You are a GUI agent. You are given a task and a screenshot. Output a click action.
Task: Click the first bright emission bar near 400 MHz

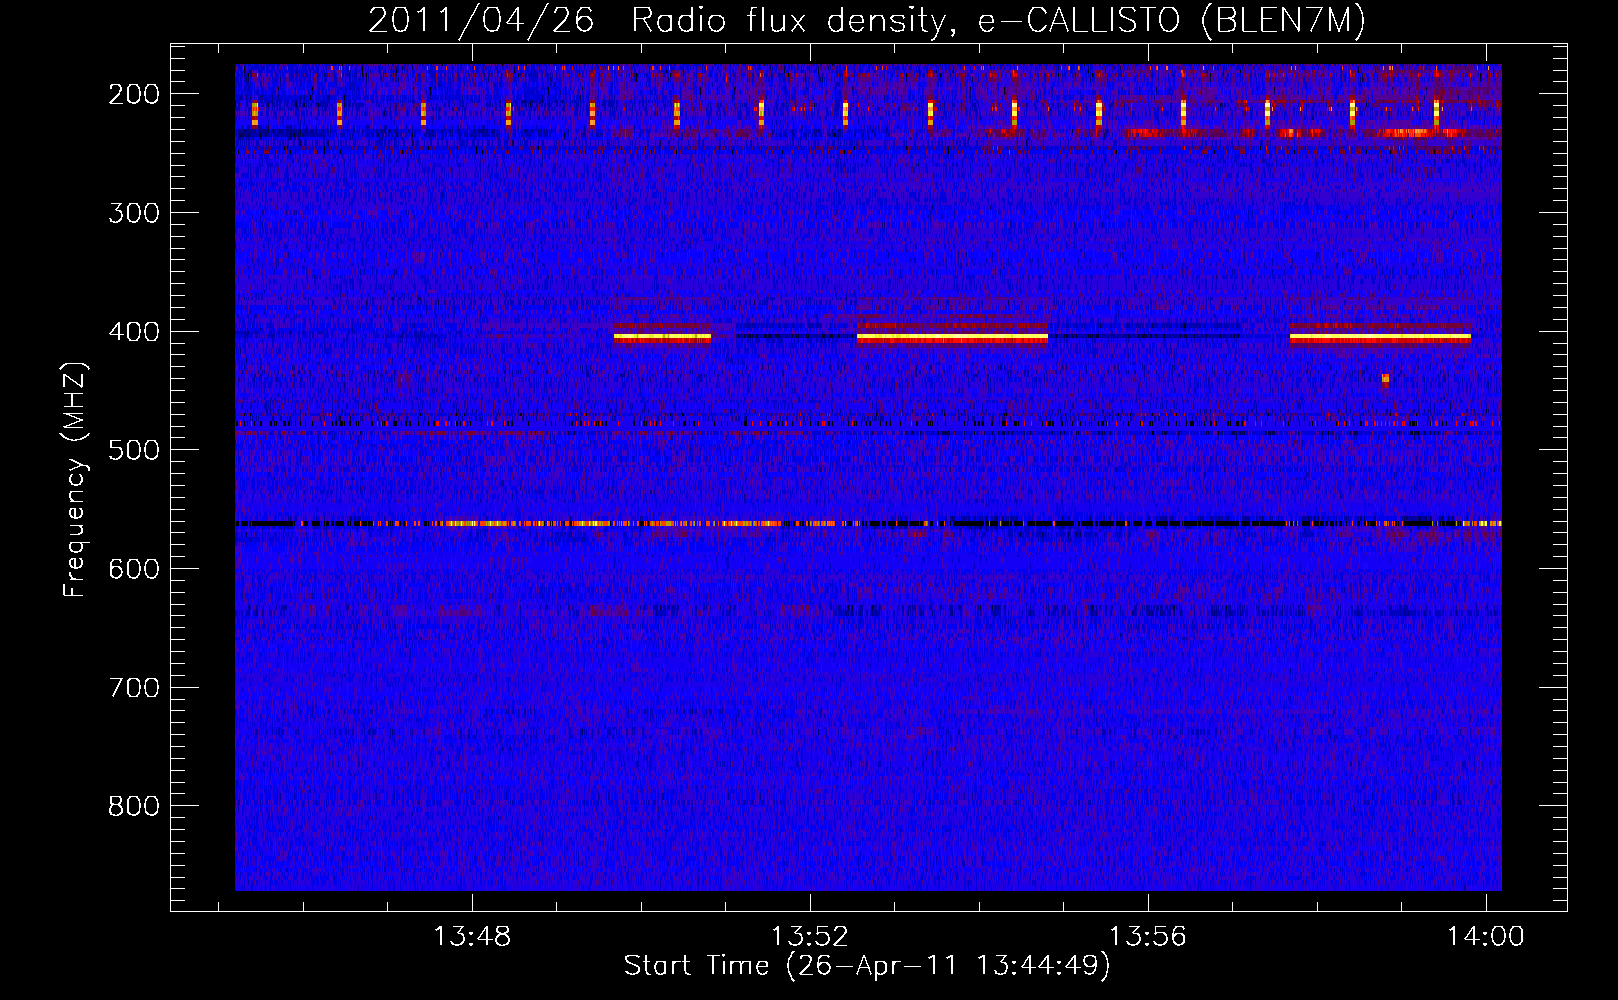coord(663,338)
